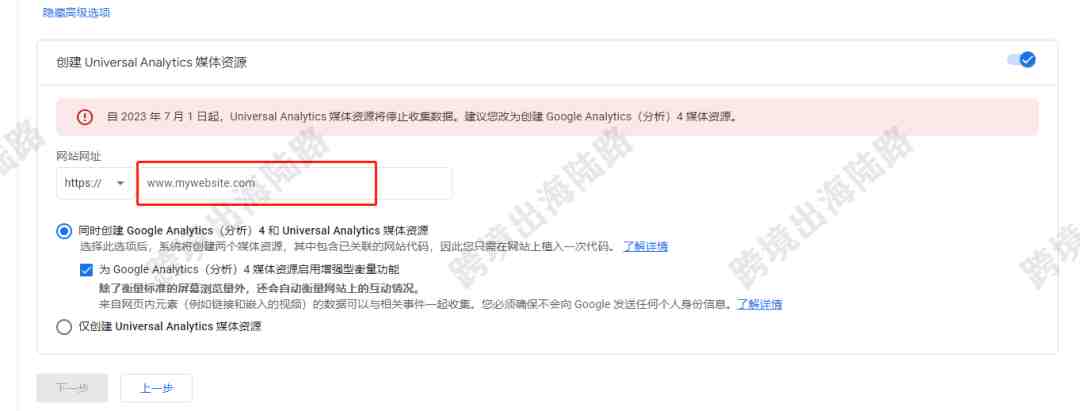This screenshot has height=411, width=1080.
Task: Click label 同时创建 Google Analytics 4 和 Universal Analytics
Action: click(254, 230)
